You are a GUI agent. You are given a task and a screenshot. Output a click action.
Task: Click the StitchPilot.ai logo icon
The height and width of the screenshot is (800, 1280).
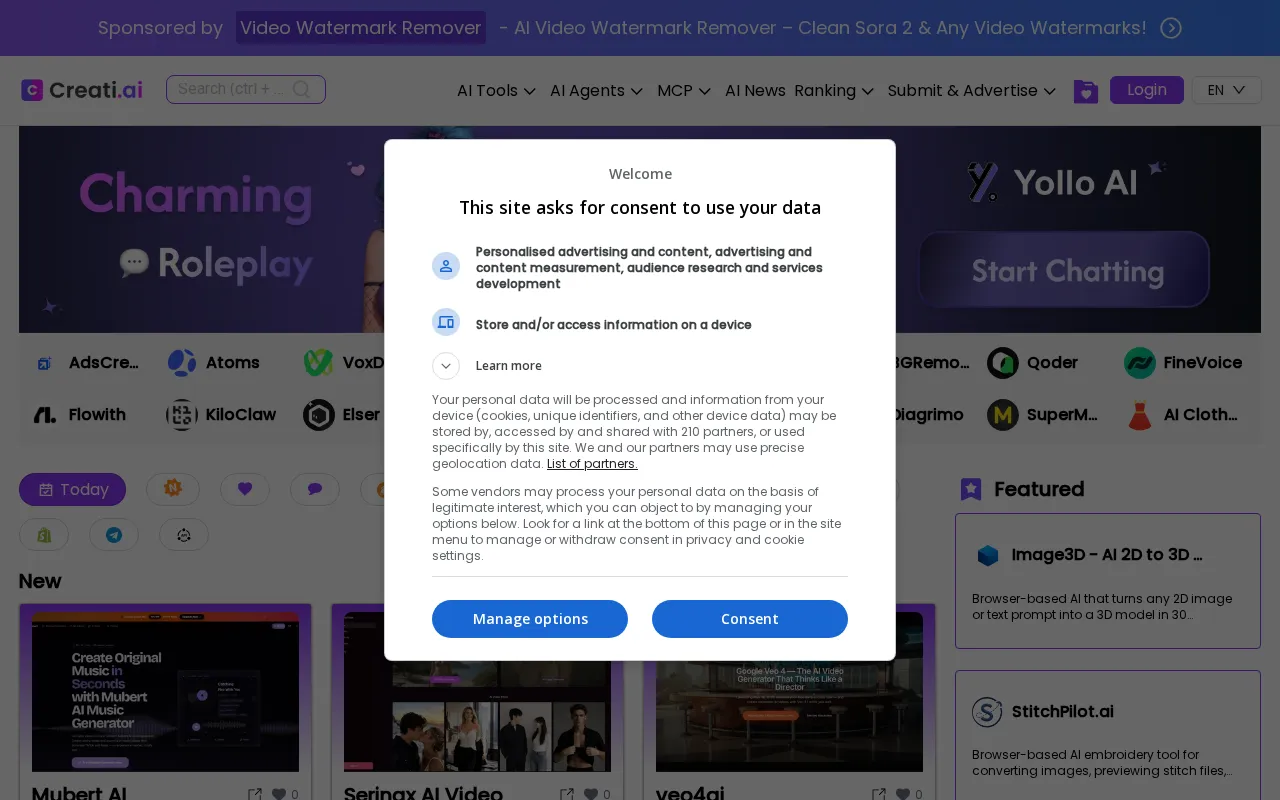click(987, 712)
